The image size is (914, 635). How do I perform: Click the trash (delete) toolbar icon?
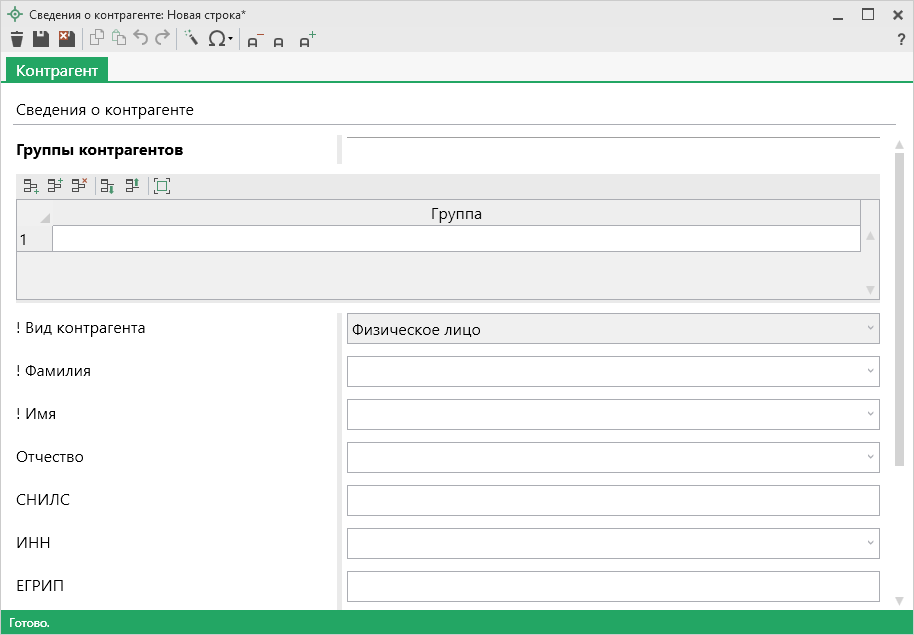17,39
